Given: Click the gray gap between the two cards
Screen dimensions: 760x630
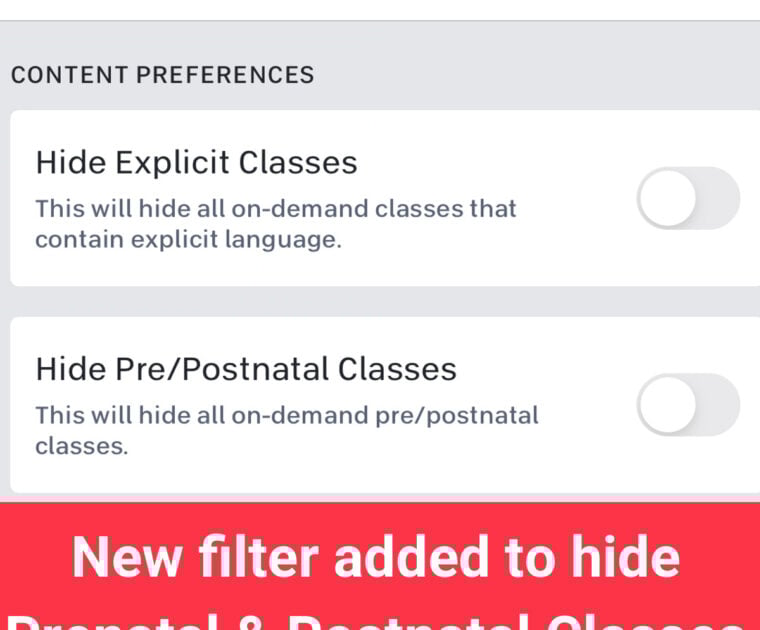Looking at the screenshot, I should [380, 301].
